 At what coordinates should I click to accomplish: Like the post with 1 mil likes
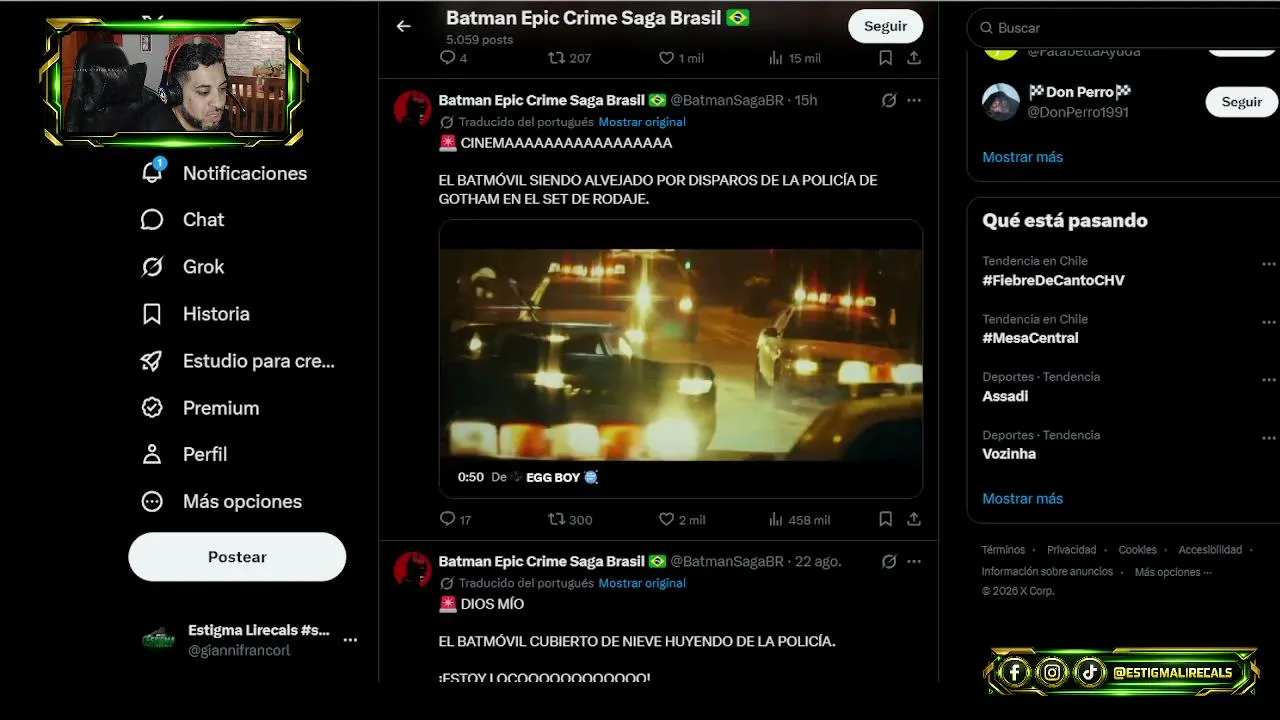coord(666,58)
